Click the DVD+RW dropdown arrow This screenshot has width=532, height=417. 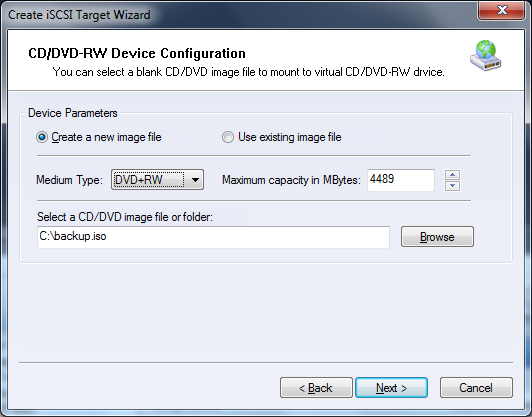(x=195, y=180)
